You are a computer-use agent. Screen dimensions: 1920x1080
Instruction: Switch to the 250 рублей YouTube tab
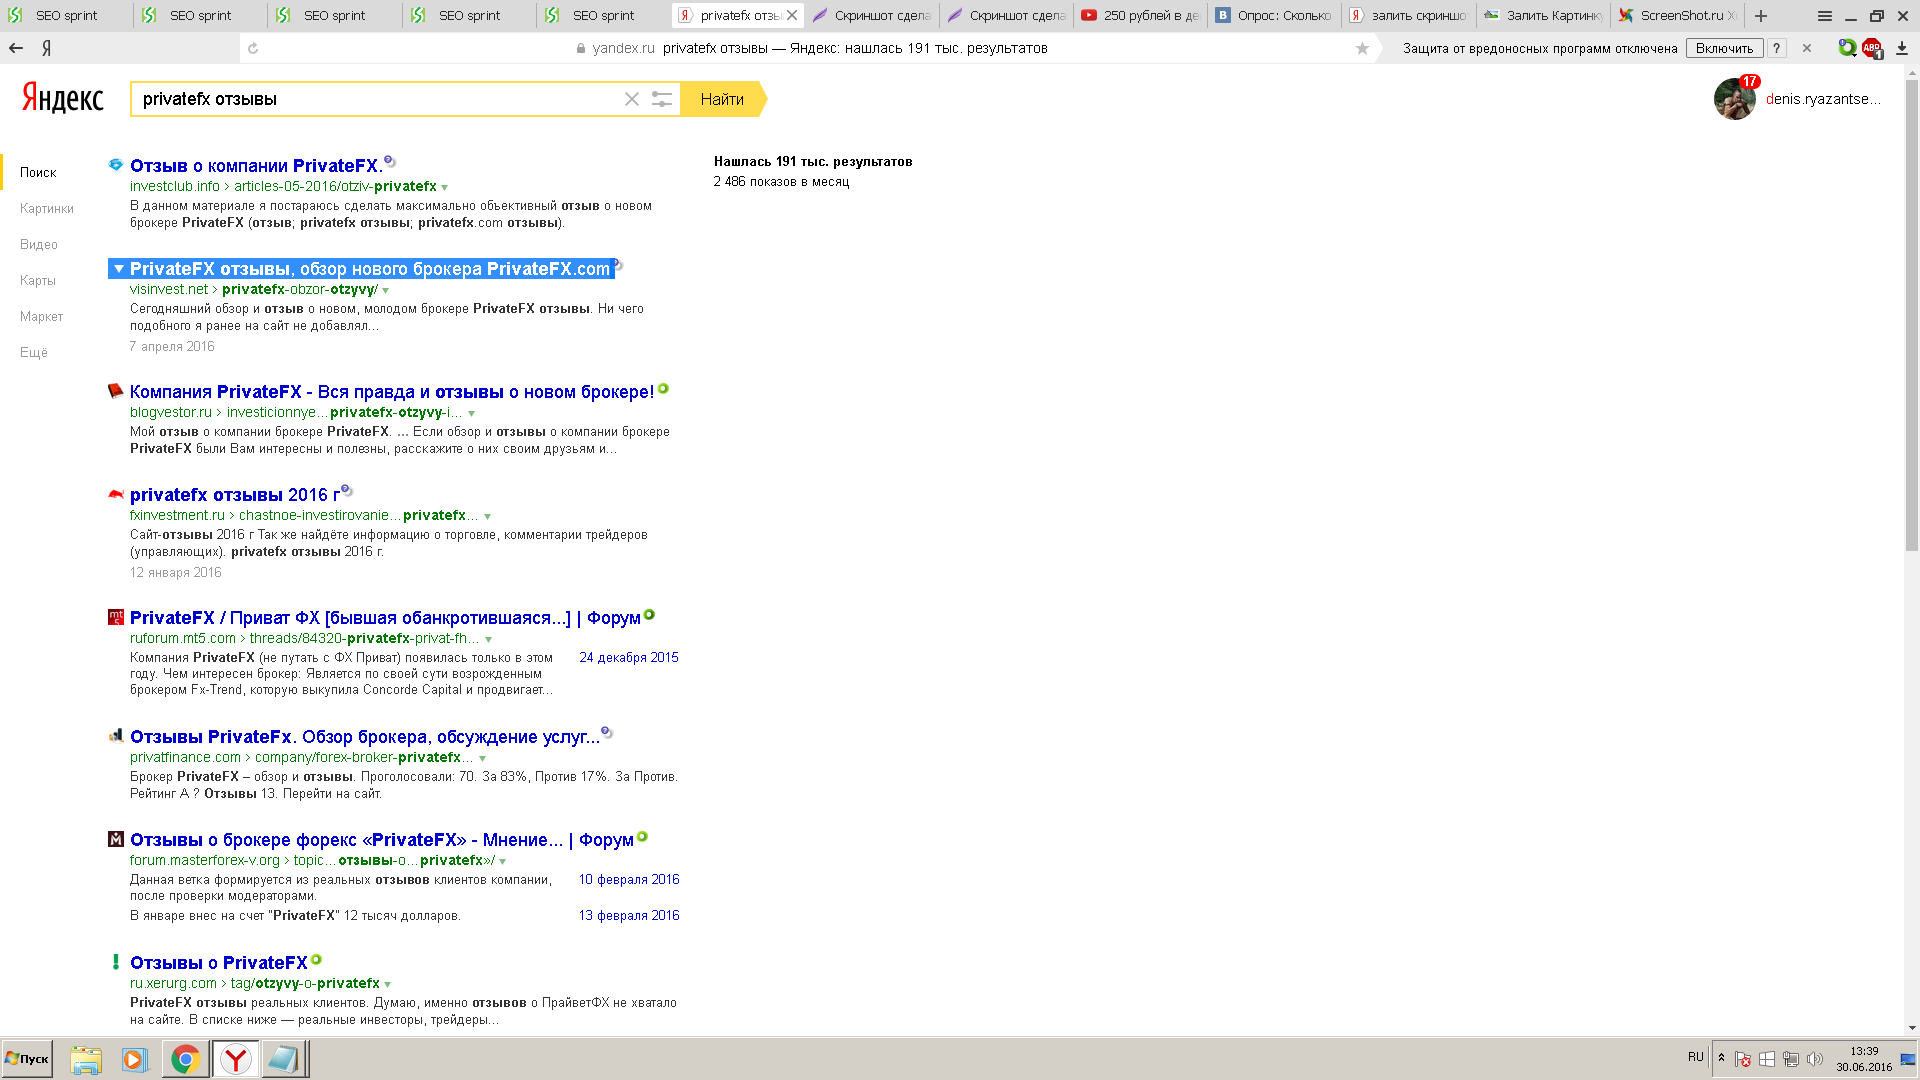(x=1138, y=16)
